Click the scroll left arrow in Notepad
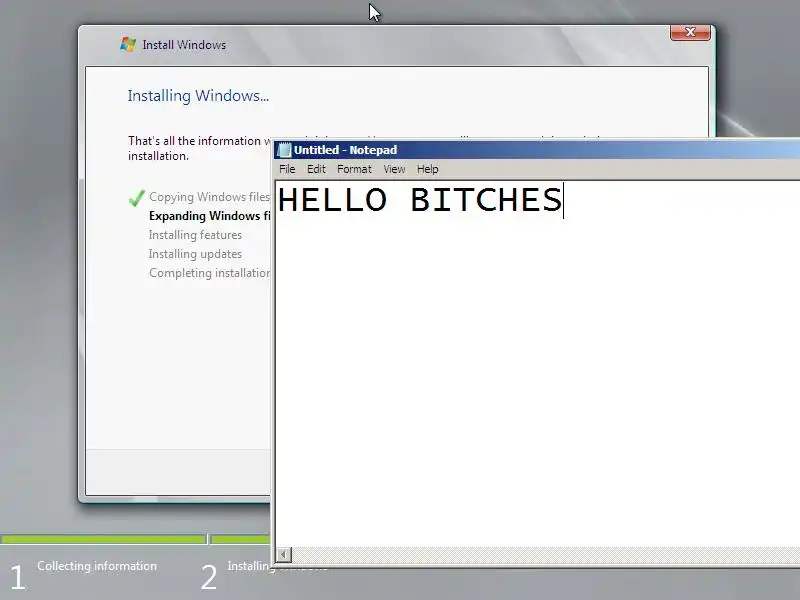Screen dimensions: 800x600 click(284, 554)
